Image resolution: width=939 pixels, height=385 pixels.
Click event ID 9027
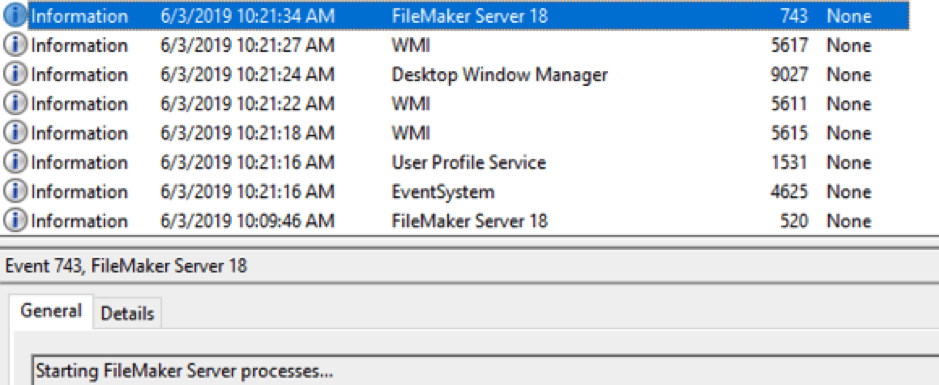790,74
